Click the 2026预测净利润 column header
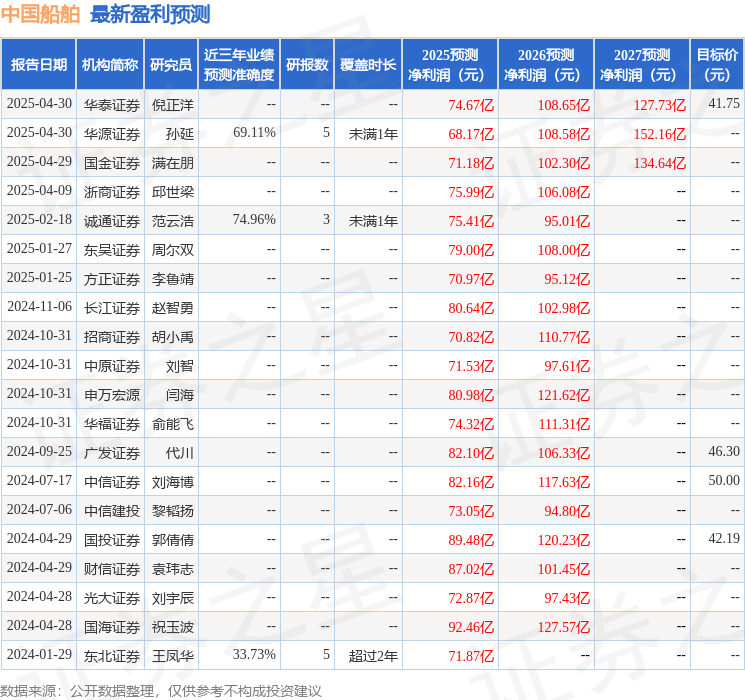 [x=545, y=64]
